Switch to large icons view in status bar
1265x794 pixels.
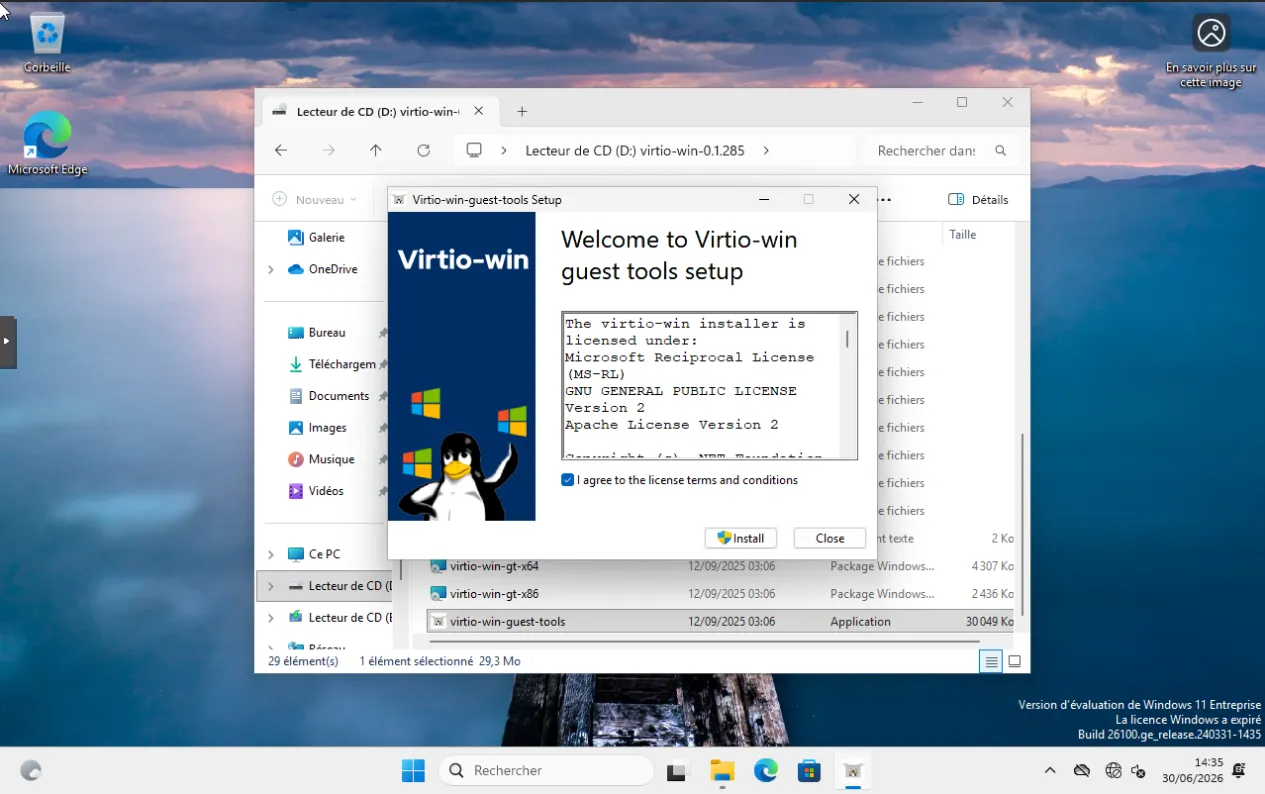(1014, 661)
